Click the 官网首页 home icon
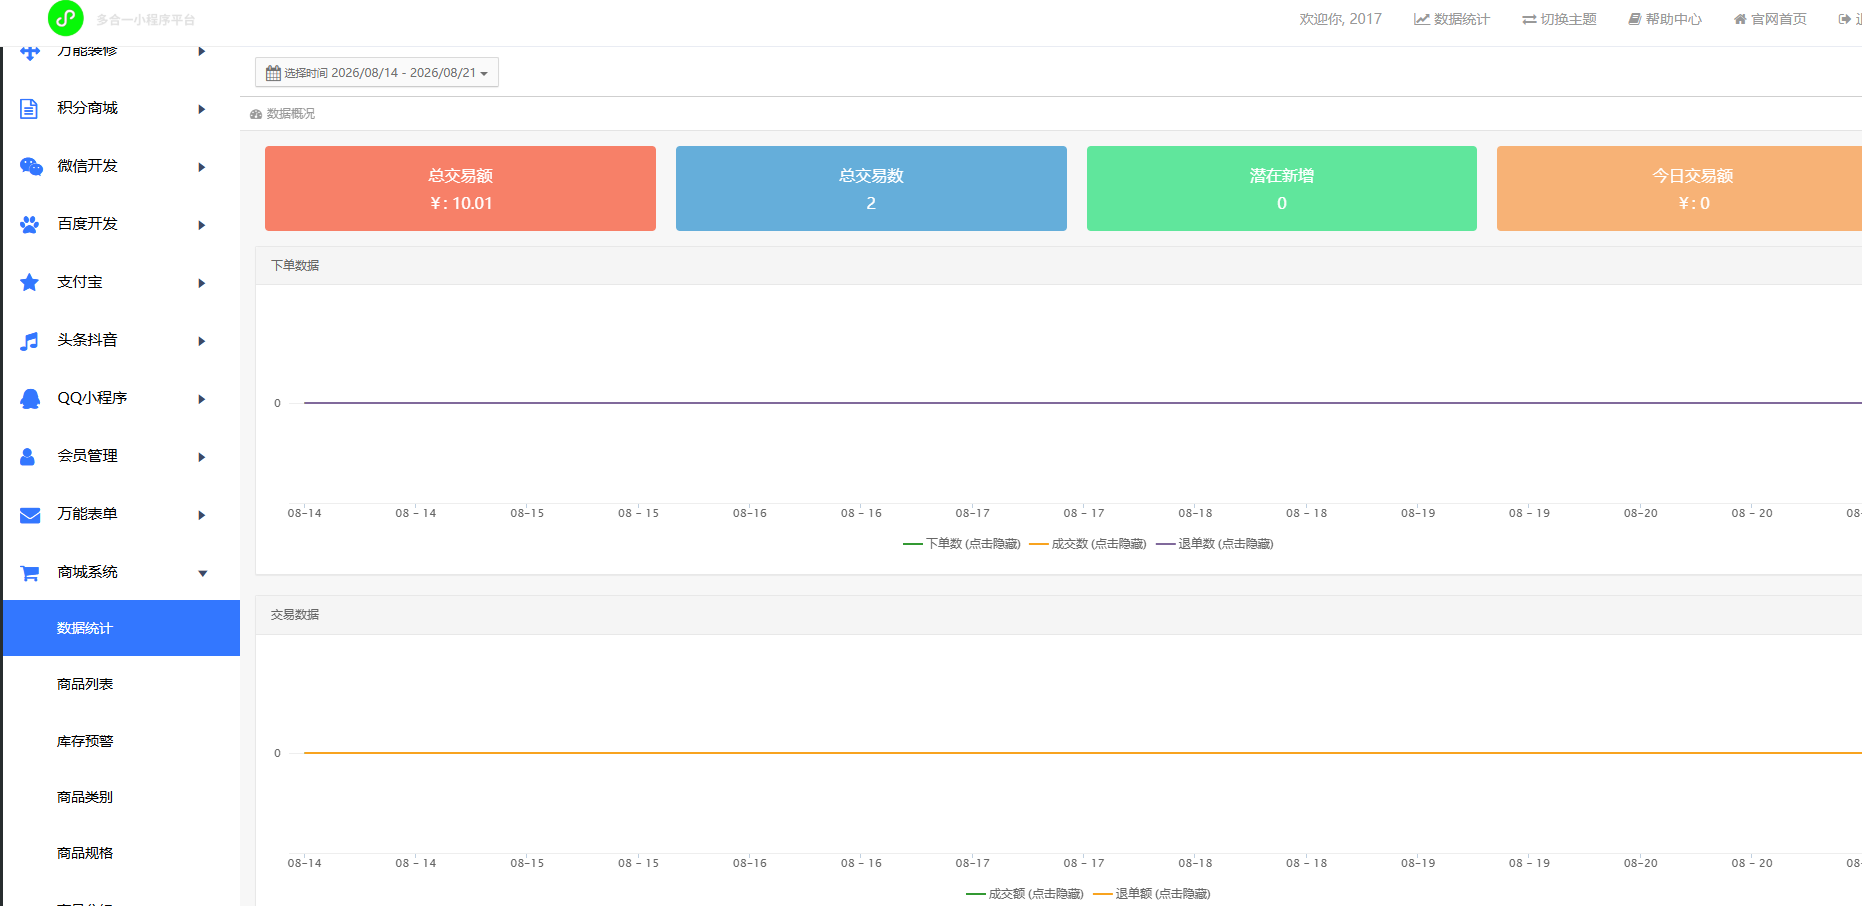This screenshot has width=1862, height=906. coord(1740,19)
